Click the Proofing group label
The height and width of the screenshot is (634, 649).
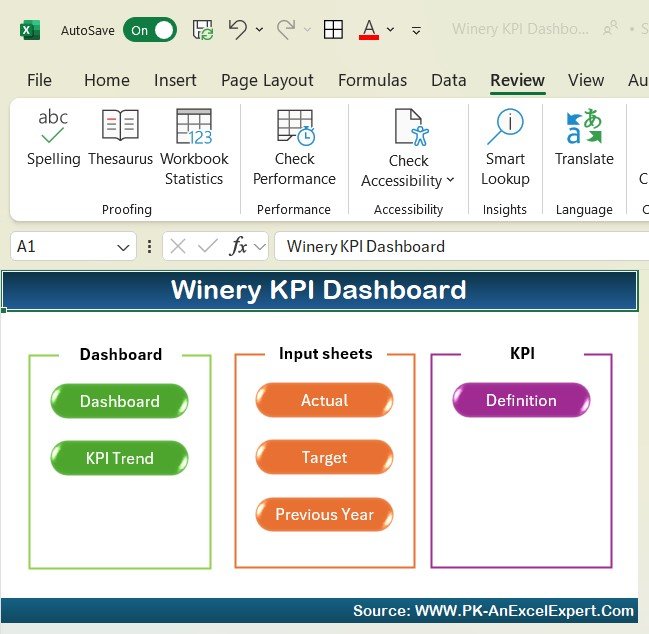click(x=127, y=209)
